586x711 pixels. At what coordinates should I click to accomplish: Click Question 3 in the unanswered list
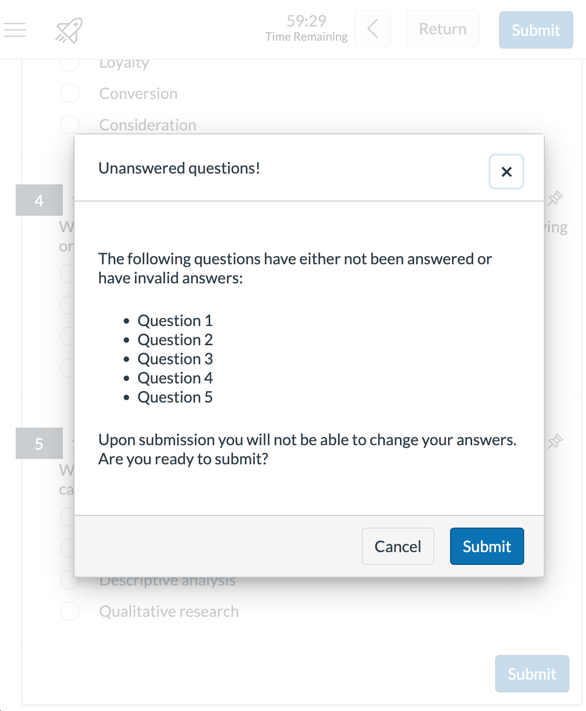click(x=175, y=359)
